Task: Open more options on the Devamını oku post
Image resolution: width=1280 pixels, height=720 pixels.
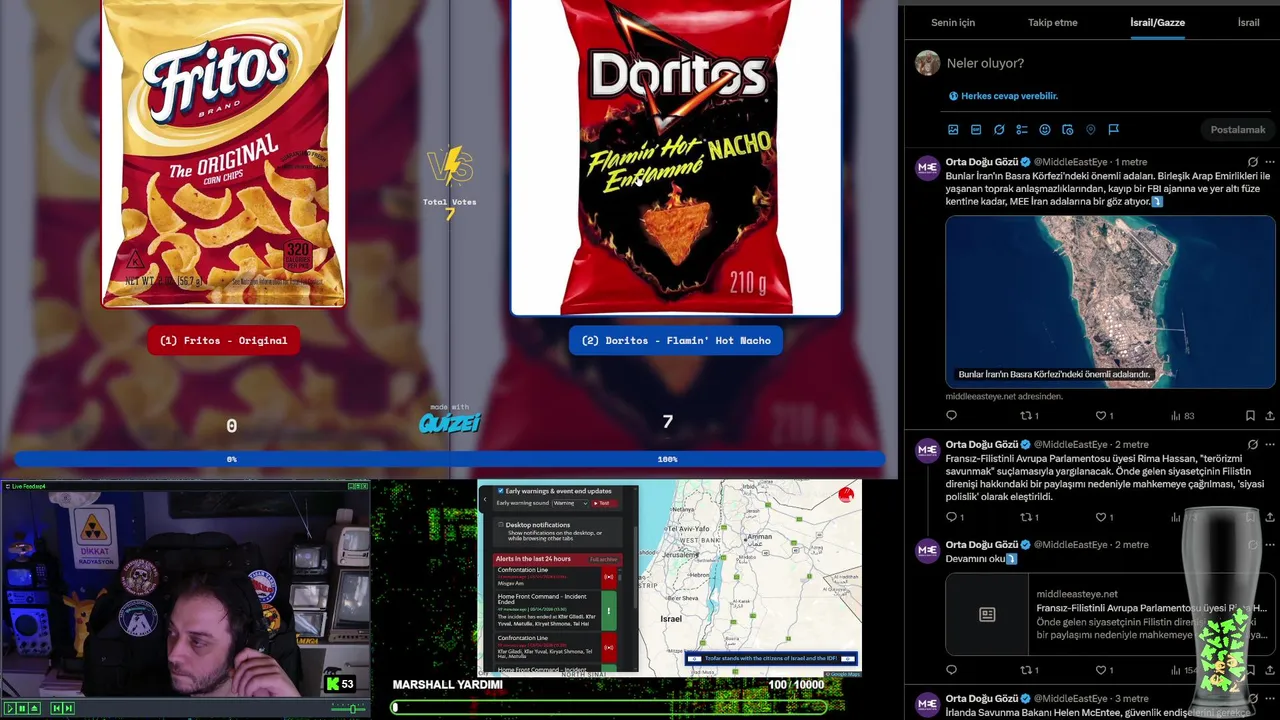Action: tap(1270, 545)
